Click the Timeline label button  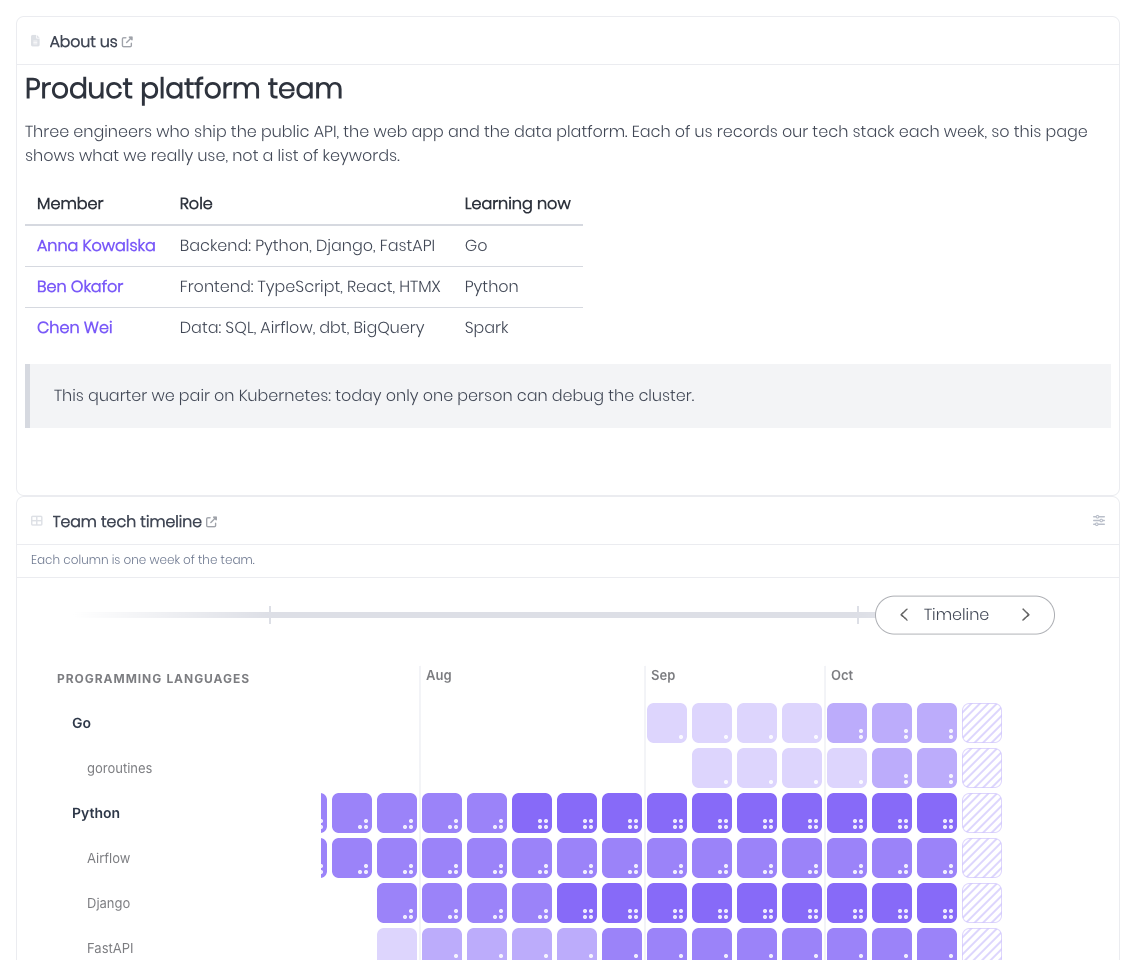point(956,614)
